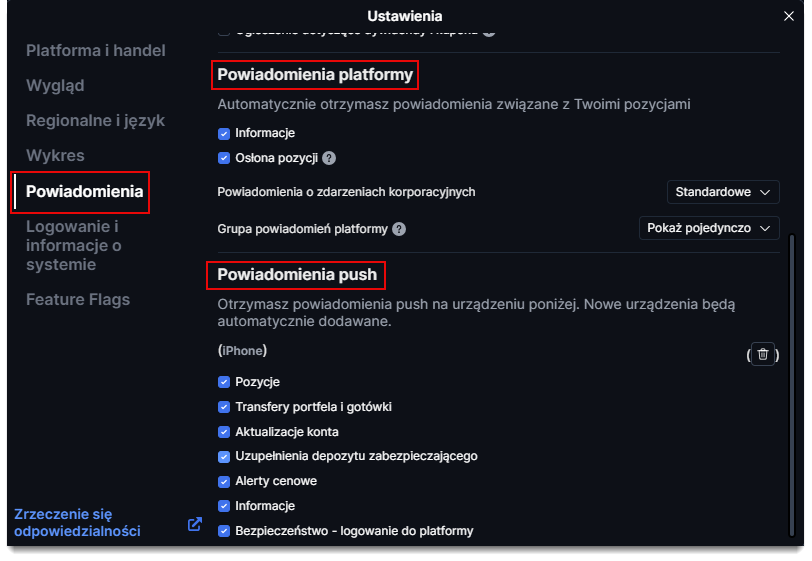This screenshot has width=812, height=561.
Task: Click external link icon near Zrzeczenie się odpowiedzialności
Action: (195, 523)
